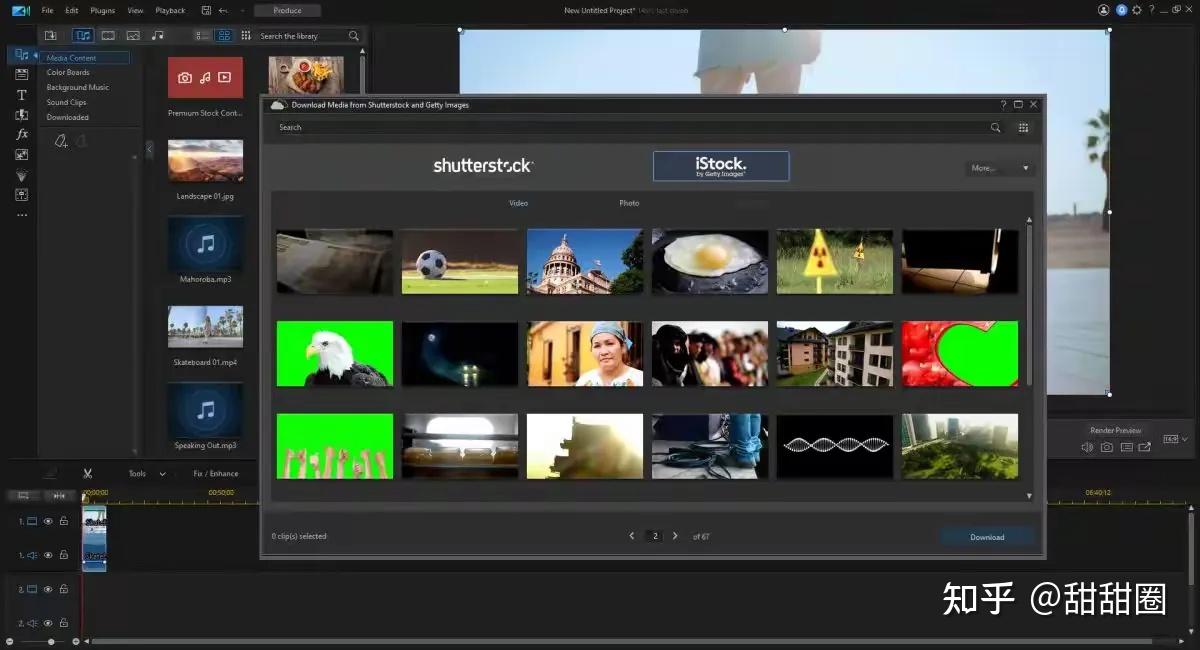Click the Produce button
Image resolution: width=1200 pixels, height=650 pixels.
(287, 10)
